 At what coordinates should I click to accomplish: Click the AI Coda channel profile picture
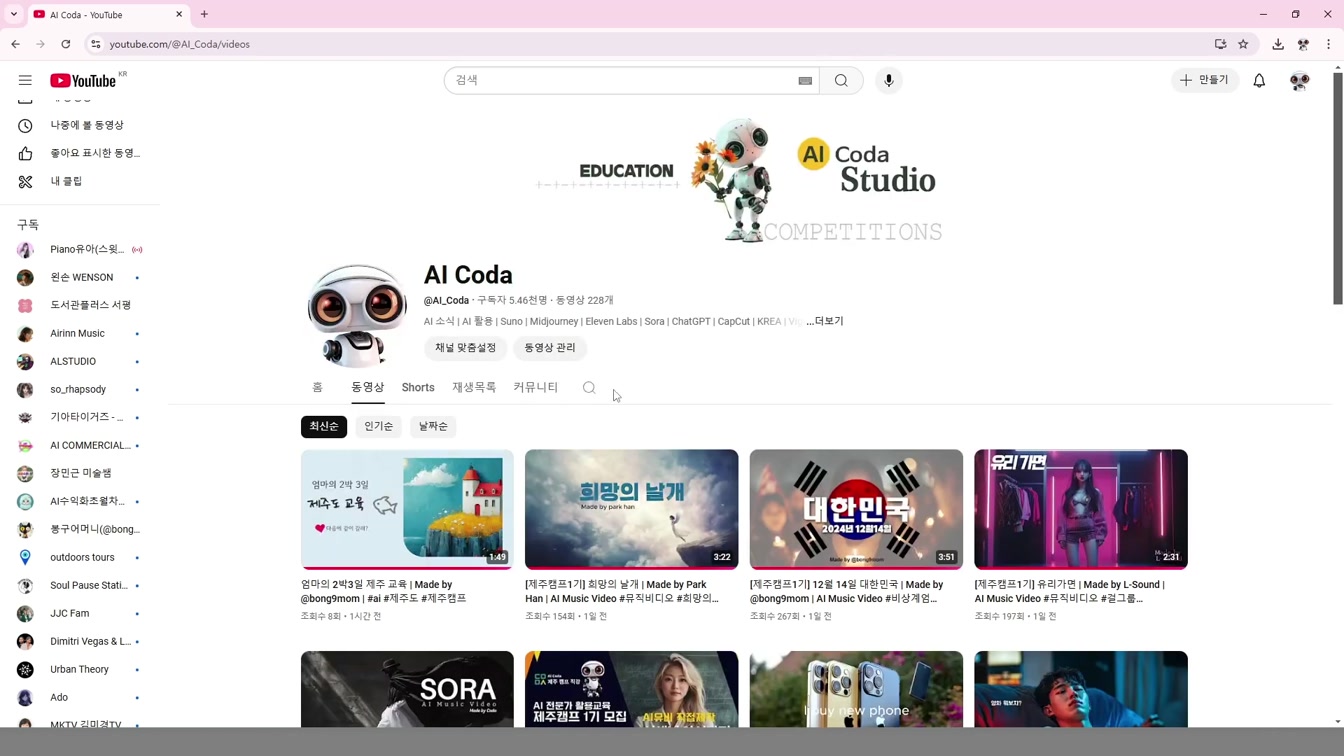tap(356, 315)
